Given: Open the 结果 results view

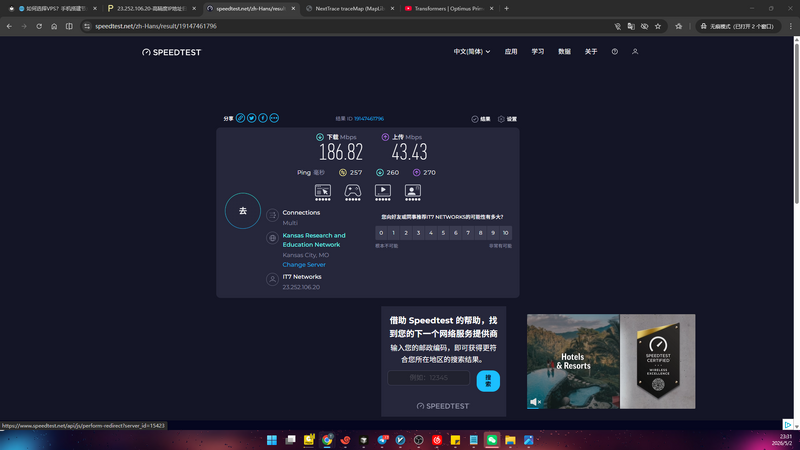Looking at the screenshot, I should tap(481, 119).
